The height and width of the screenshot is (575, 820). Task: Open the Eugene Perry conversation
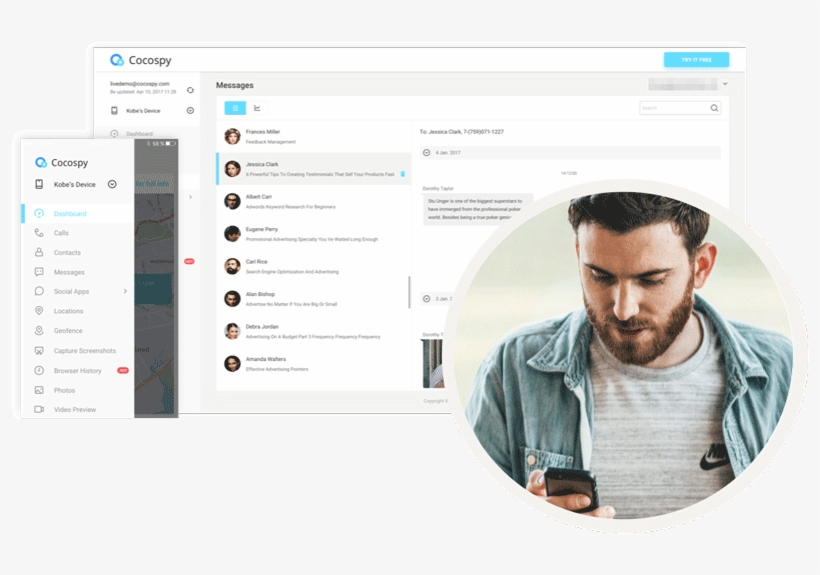[314, 234]
